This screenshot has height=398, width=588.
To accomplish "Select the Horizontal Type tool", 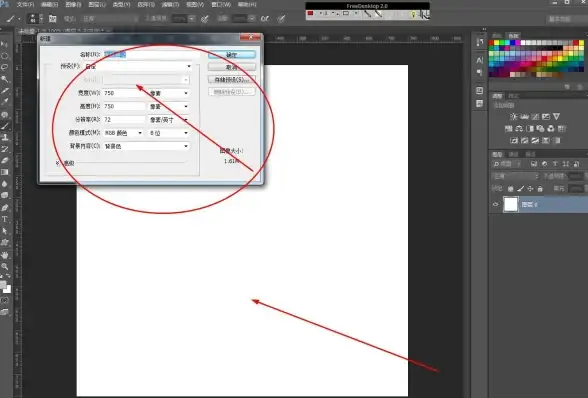I will [4, 219].
